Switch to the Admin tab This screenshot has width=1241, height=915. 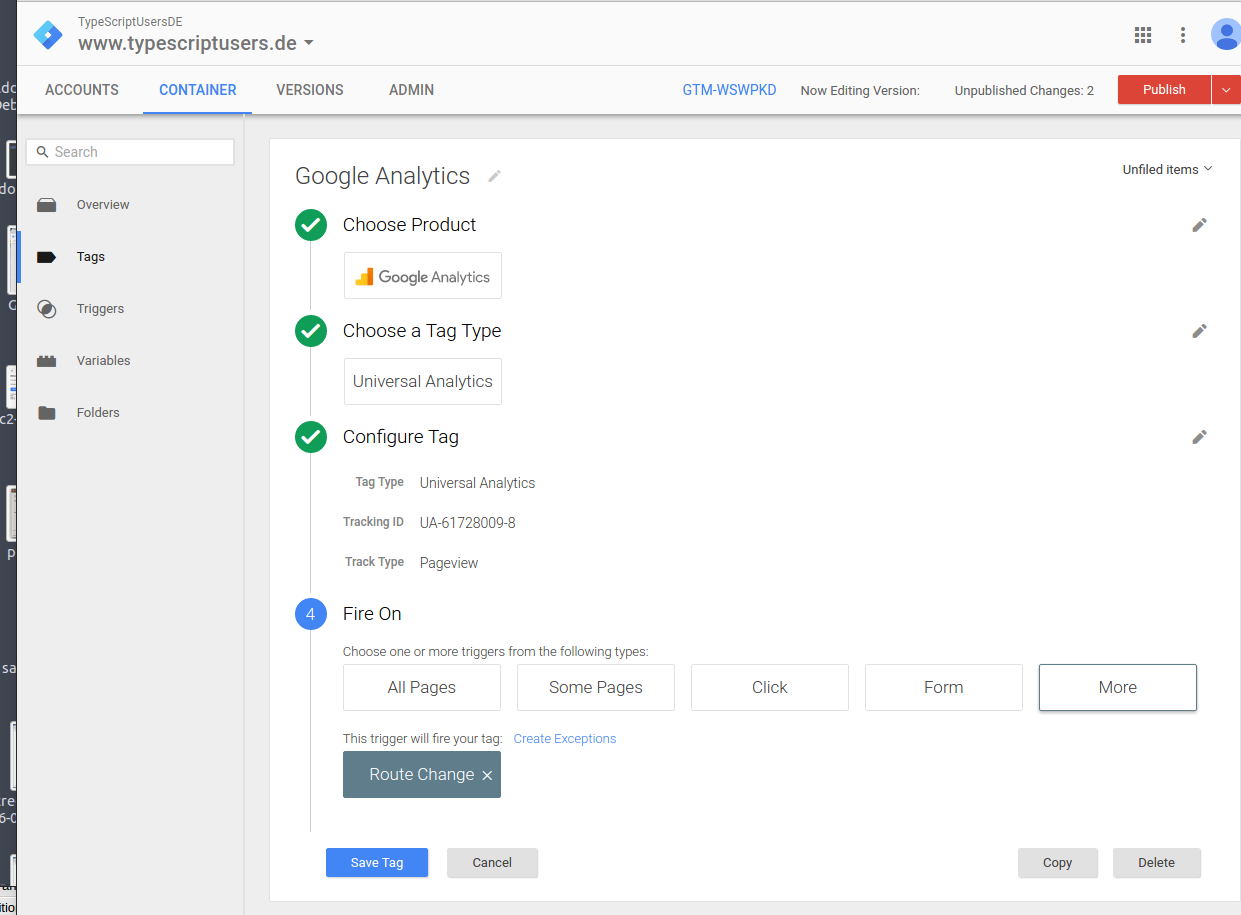coord(411,90)
